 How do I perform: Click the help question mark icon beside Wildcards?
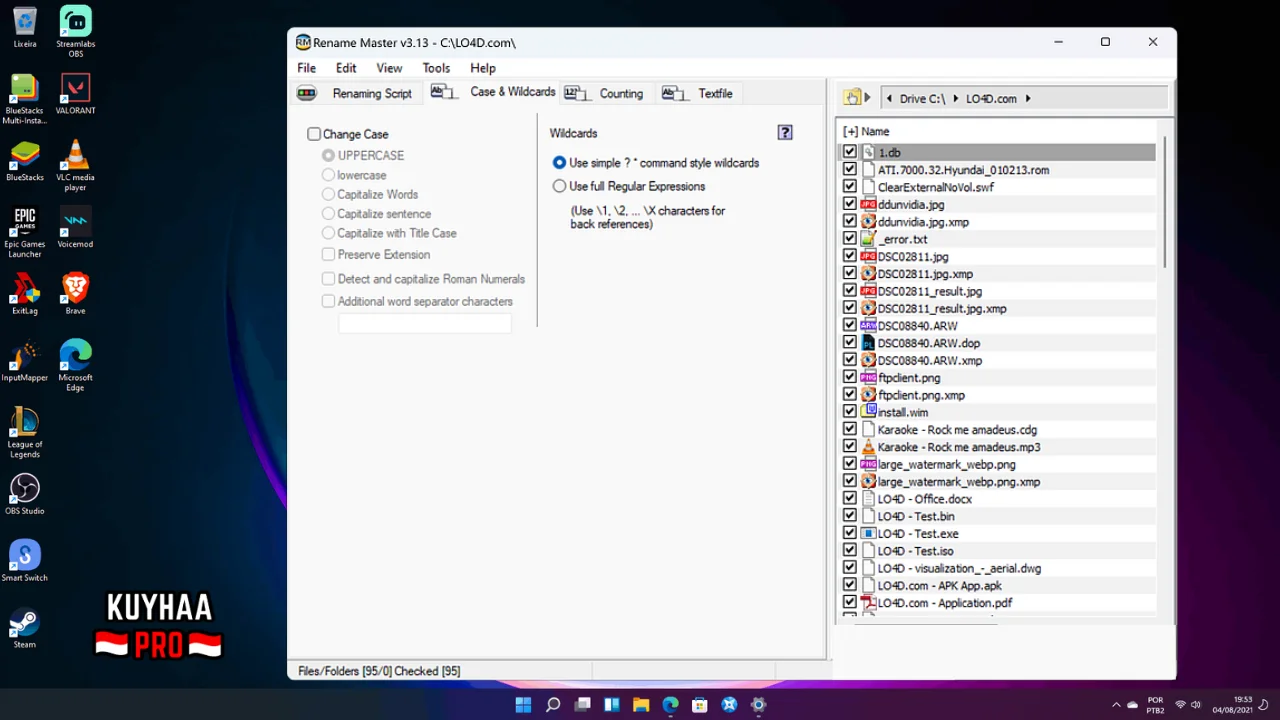point(785,132)
